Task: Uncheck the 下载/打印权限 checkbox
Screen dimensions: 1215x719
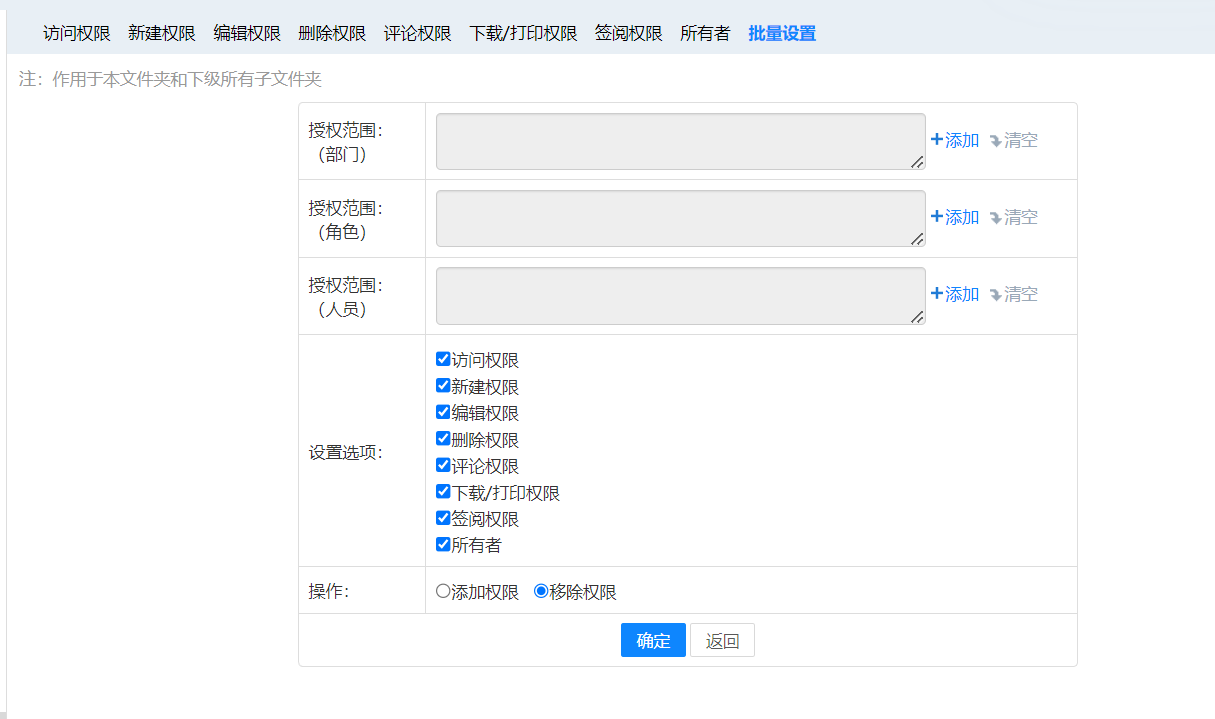Action: pos(443,492)
